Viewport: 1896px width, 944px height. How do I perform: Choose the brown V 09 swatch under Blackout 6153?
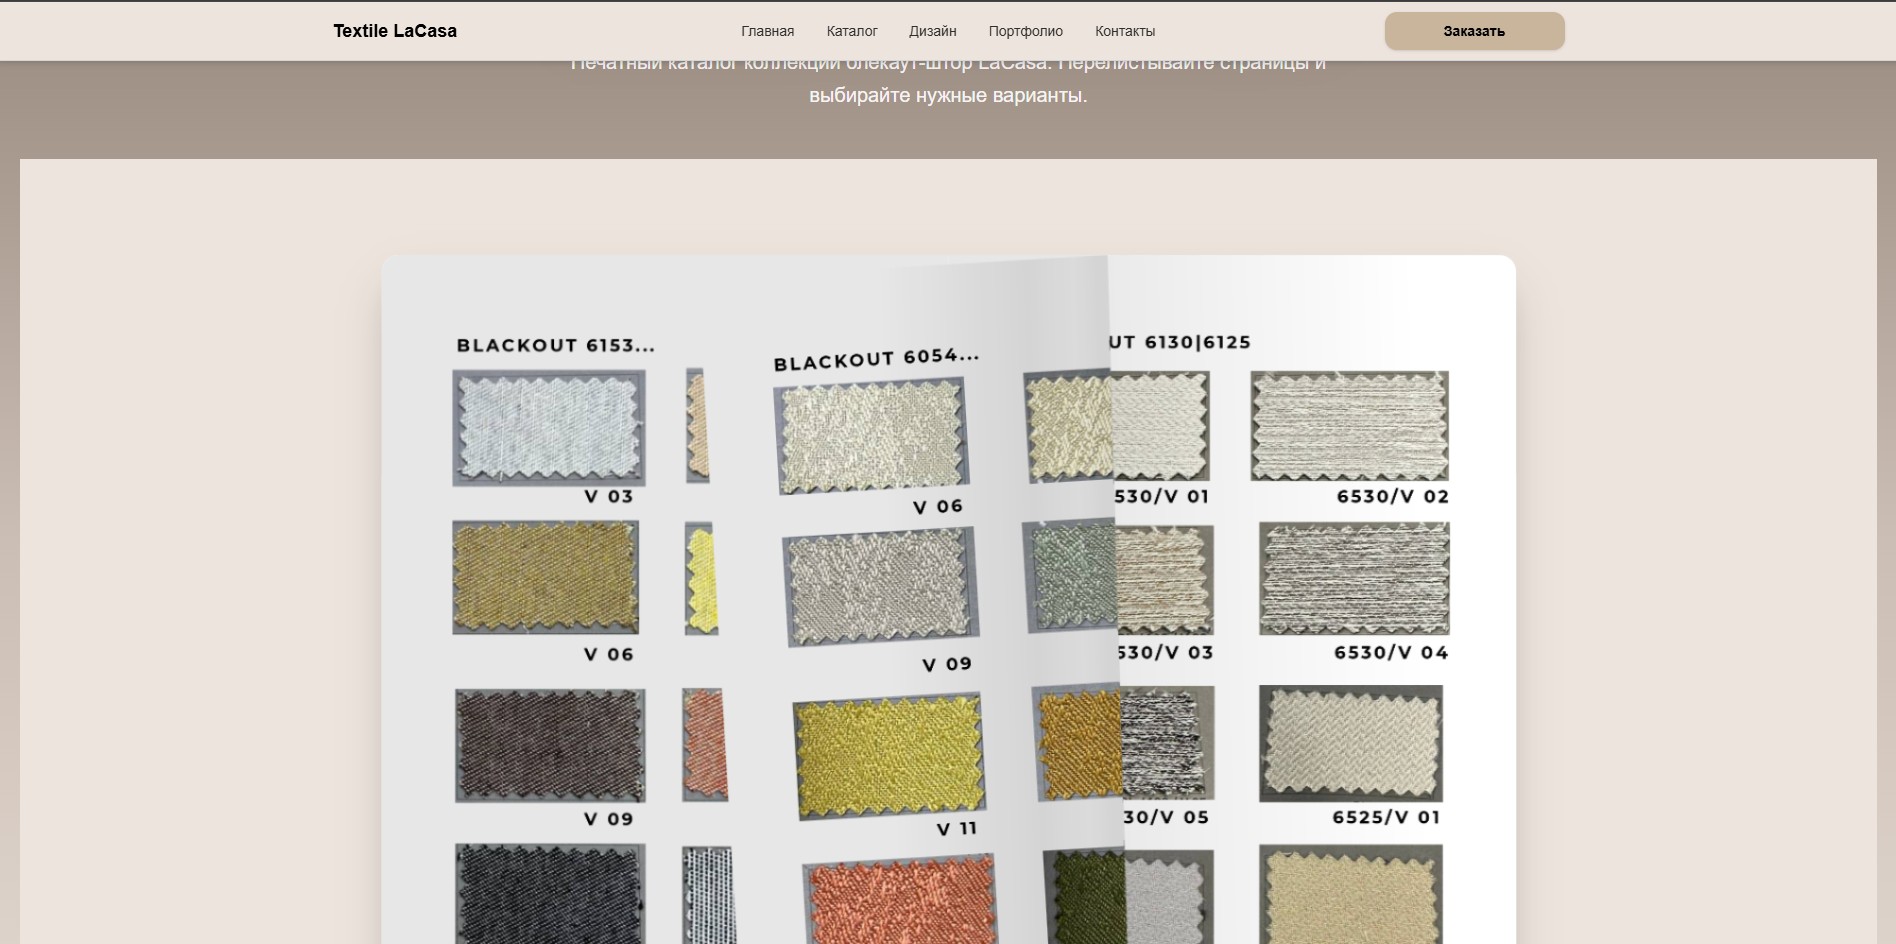pos(549,745)
